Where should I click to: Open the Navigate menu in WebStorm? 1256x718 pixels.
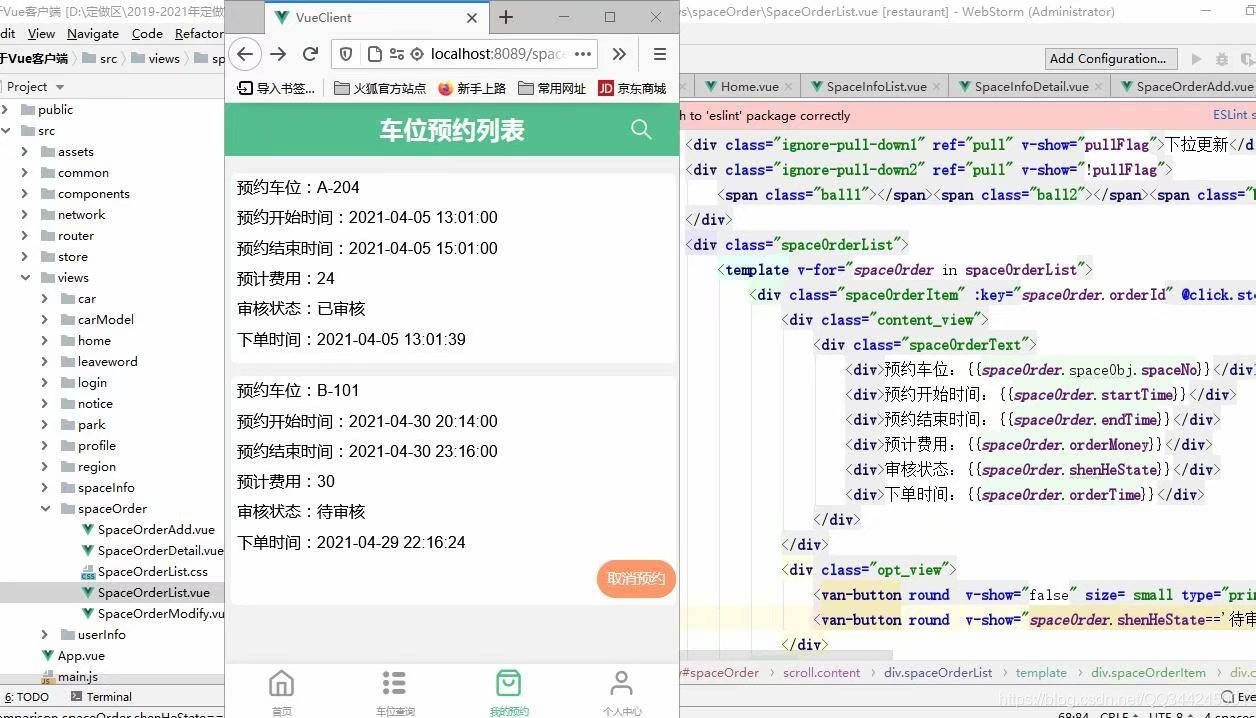click(x=93, y=33)
